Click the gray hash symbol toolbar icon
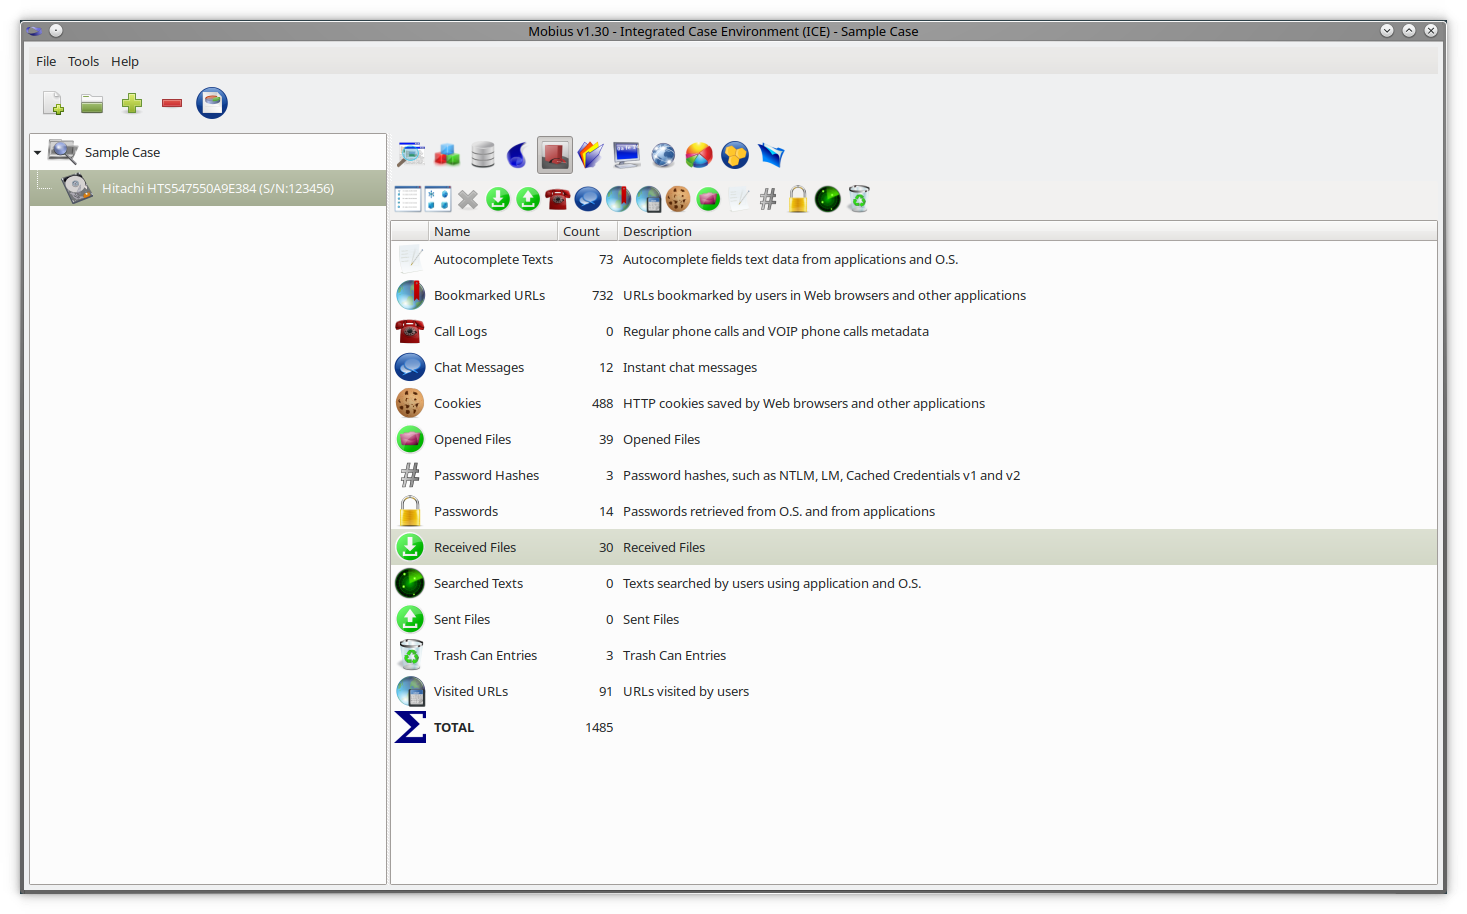Screen dimensions: 1467x914 [768, 199]
